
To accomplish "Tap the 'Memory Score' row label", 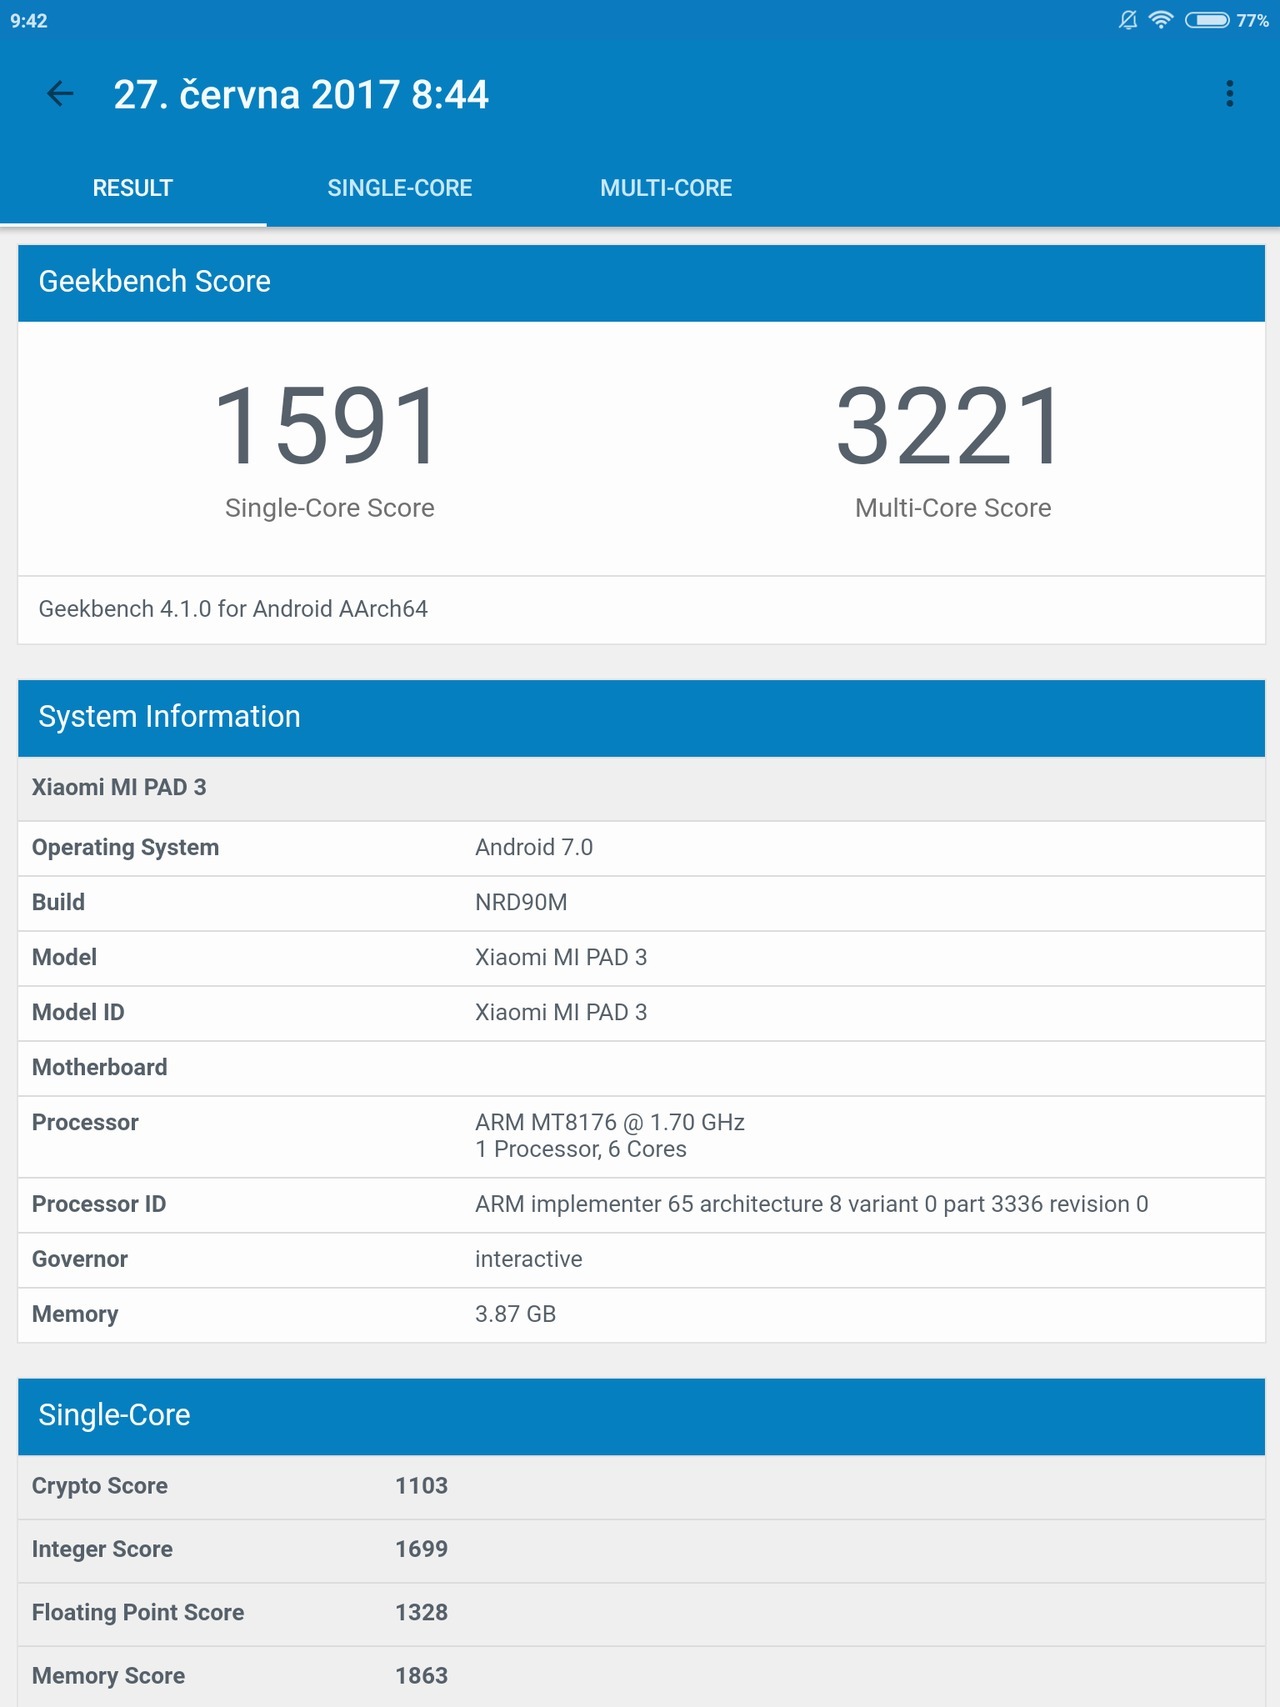I will click(108, 1676).
